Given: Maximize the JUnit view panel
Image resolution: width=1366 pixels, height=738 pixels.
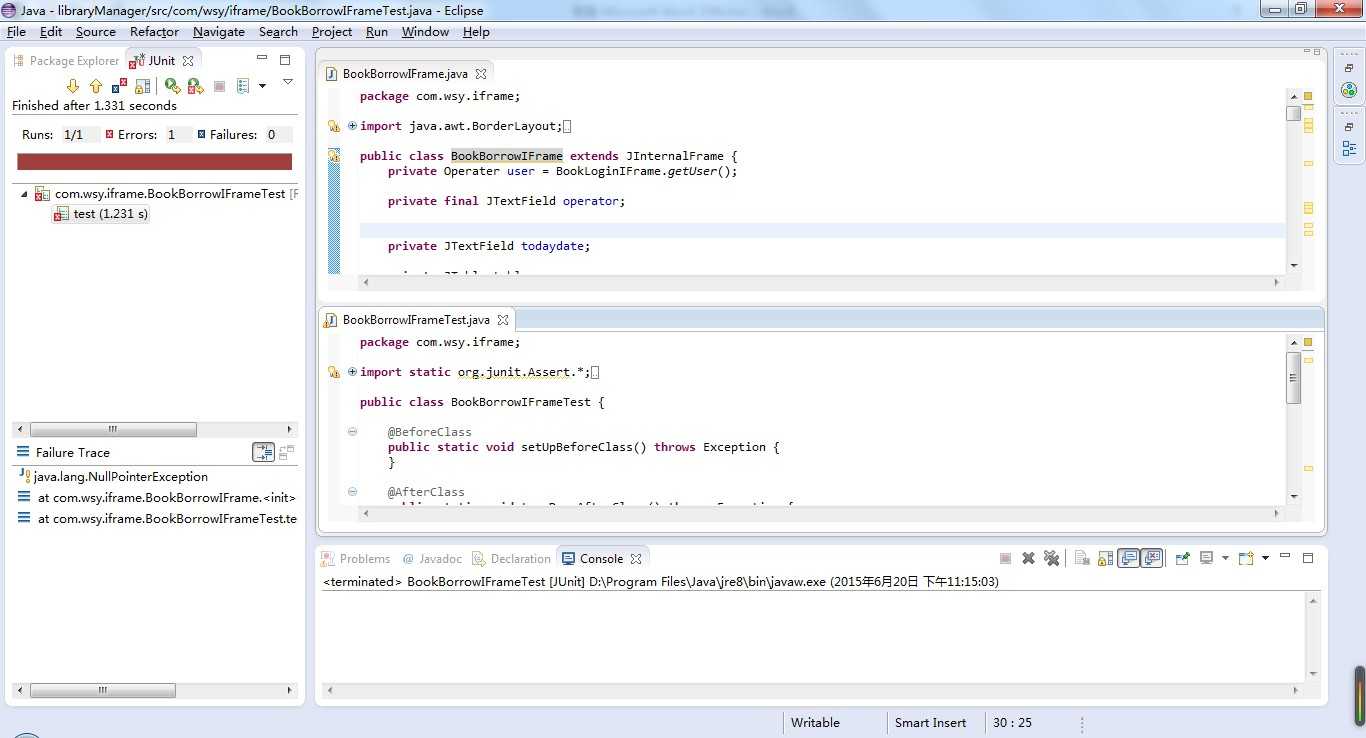Looking at the screenshot, I should pyautogui.click(x=285, y=60).
